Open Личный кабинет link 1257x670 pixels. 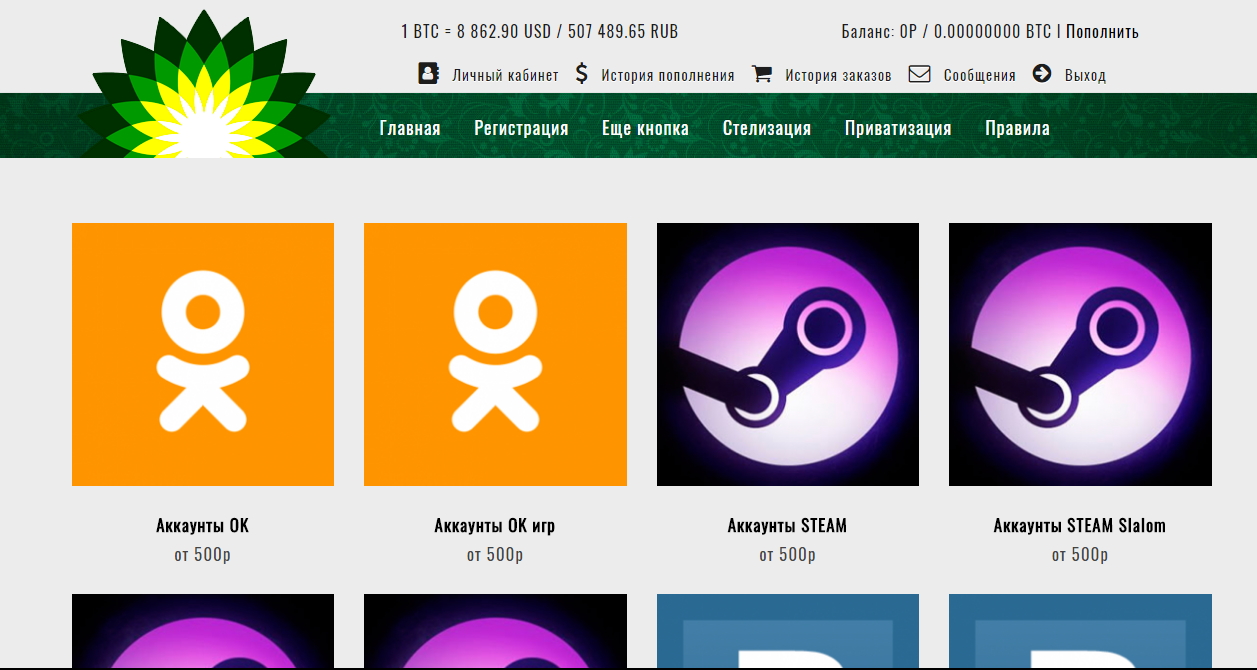[505, 75]
